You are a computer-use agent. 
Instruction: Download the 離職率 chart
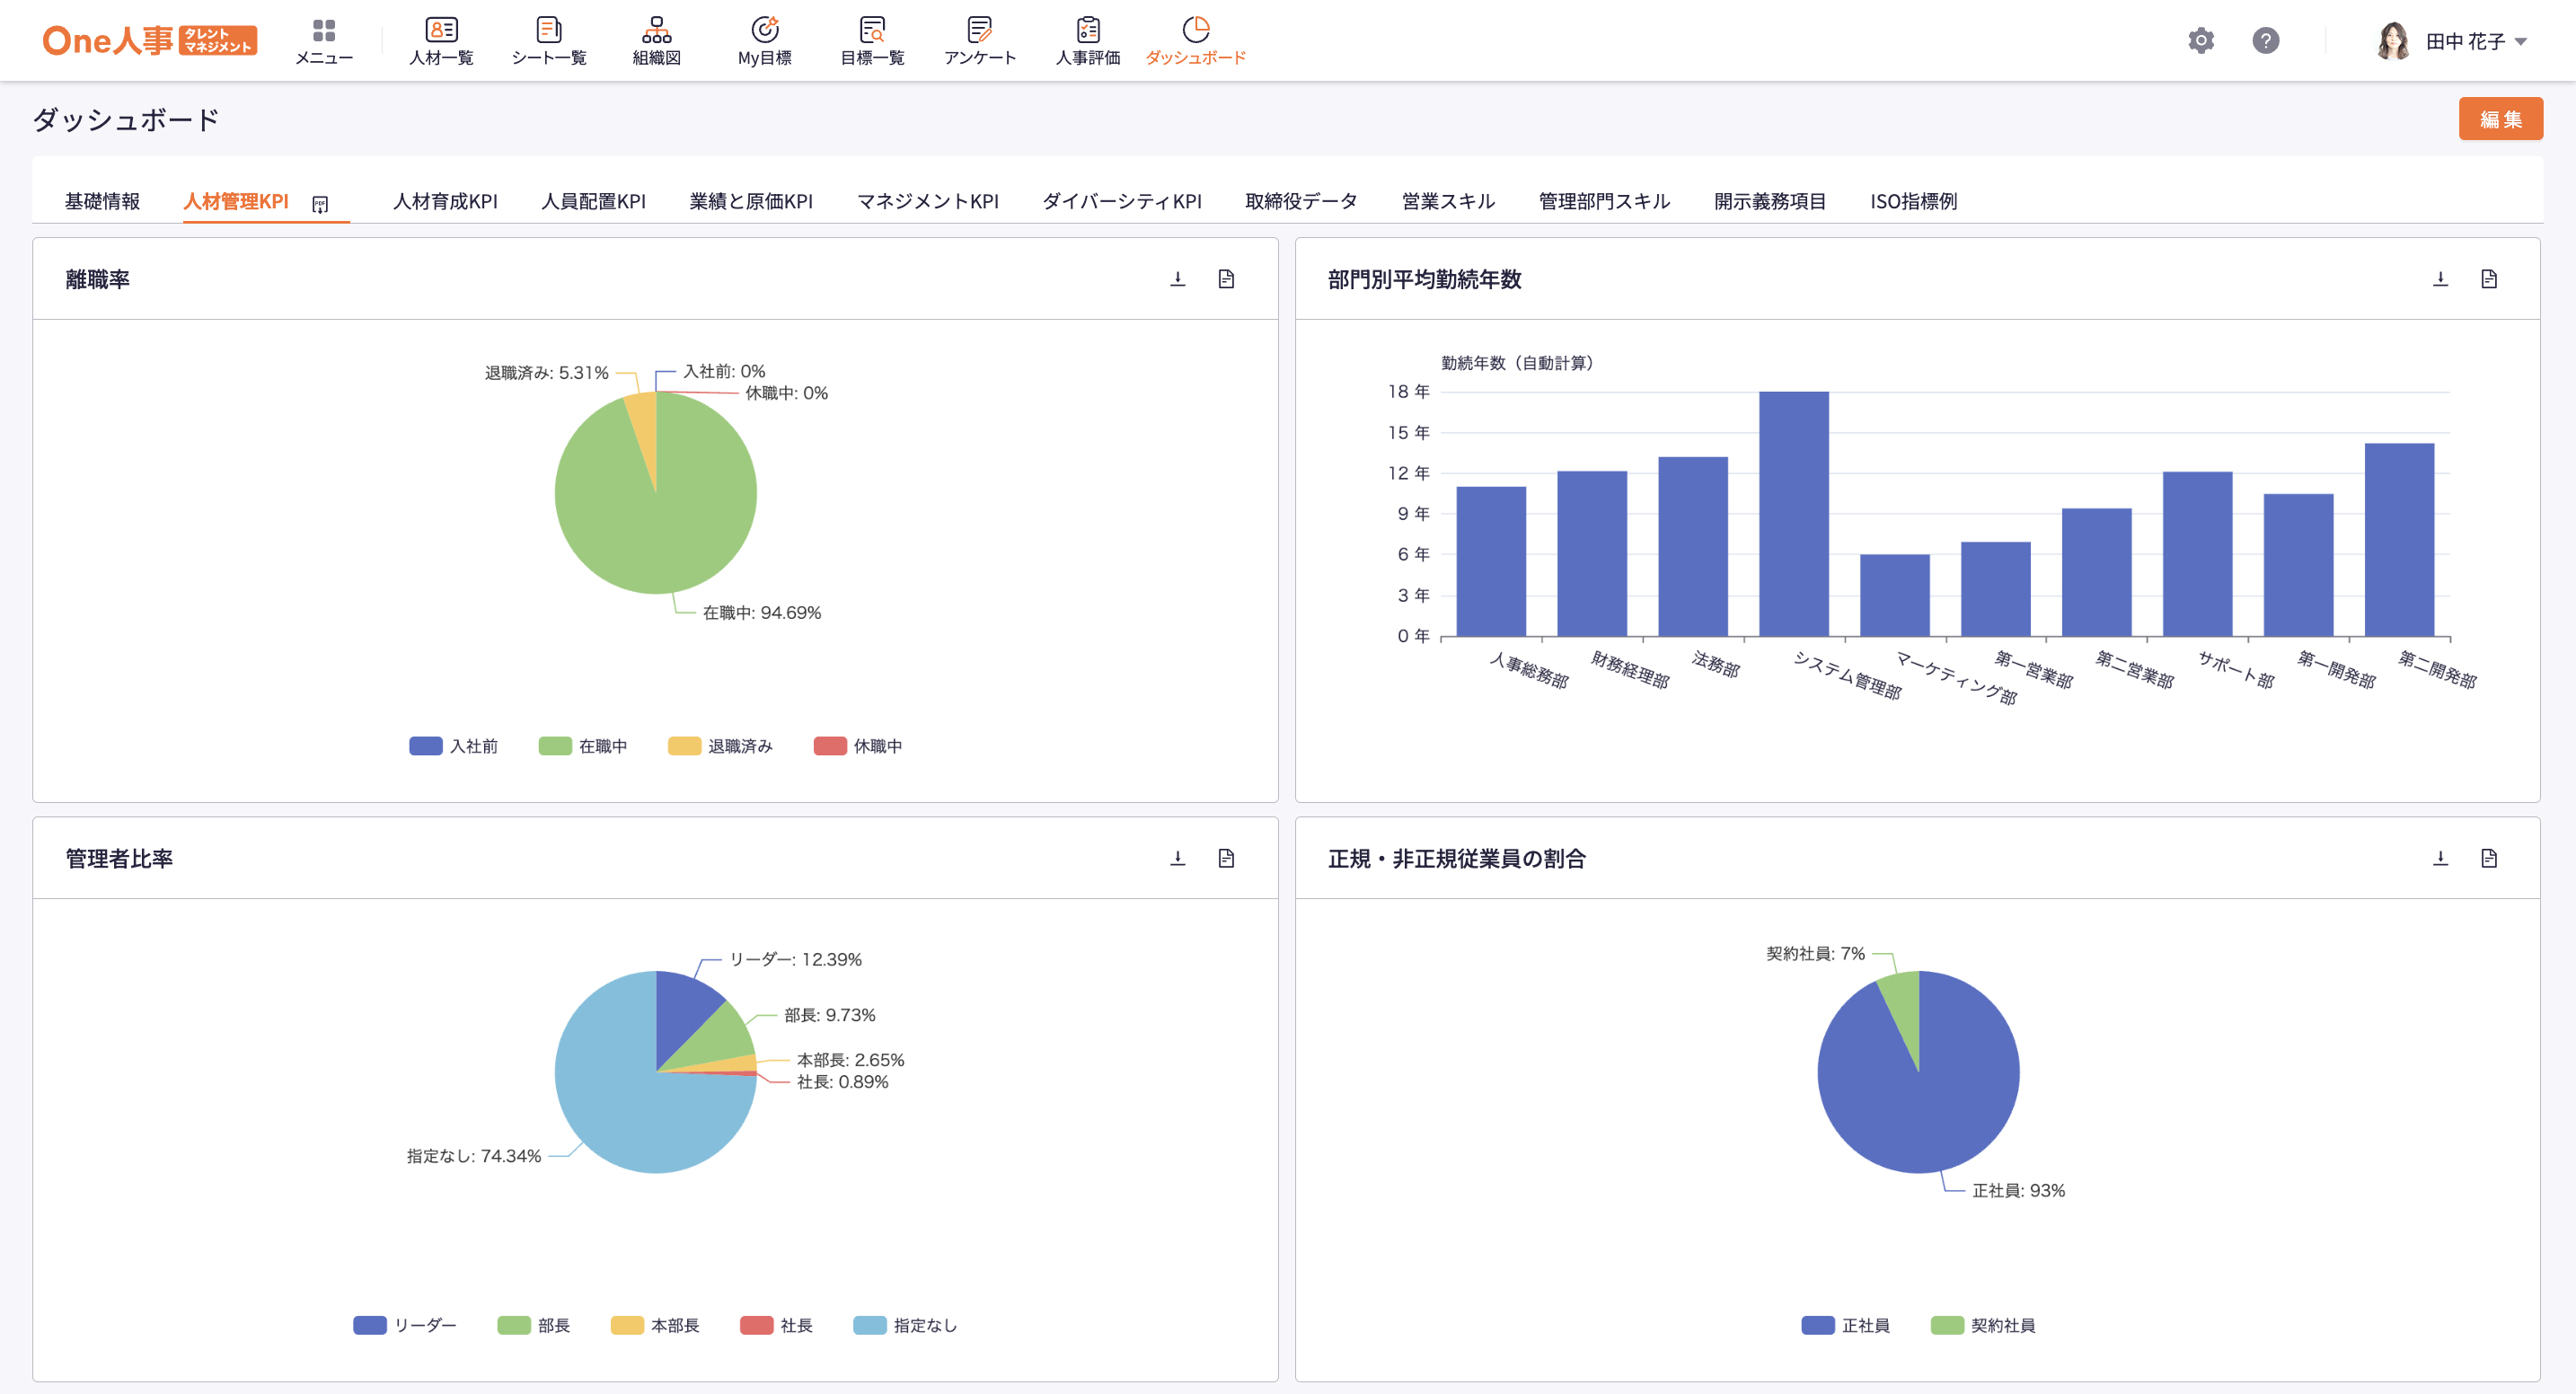point(1177,279)
